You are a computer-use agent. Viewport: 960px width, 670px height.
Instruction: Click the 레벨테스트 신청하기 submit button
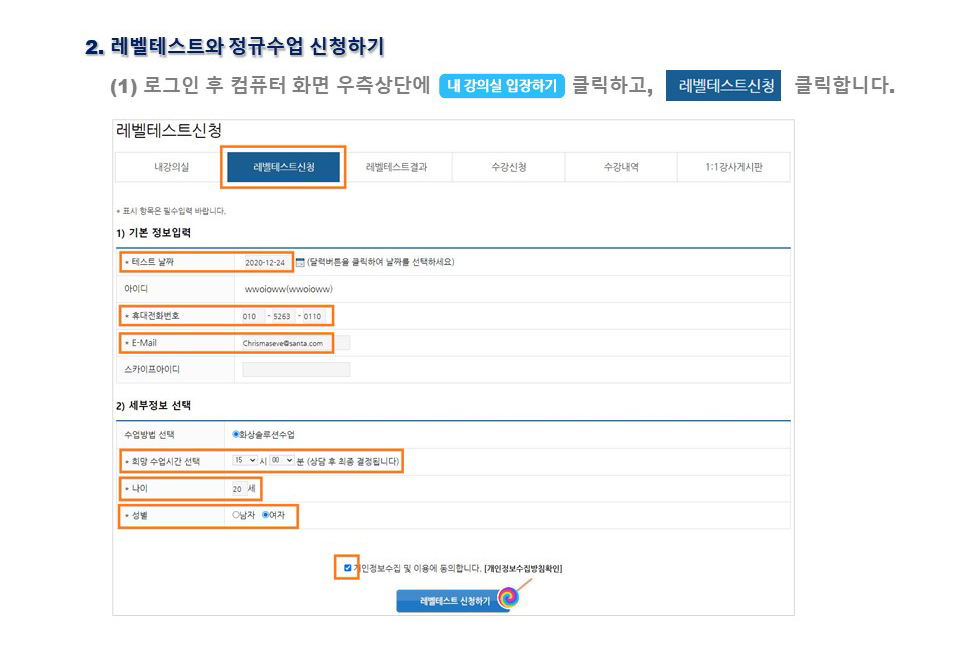[450, 601]
